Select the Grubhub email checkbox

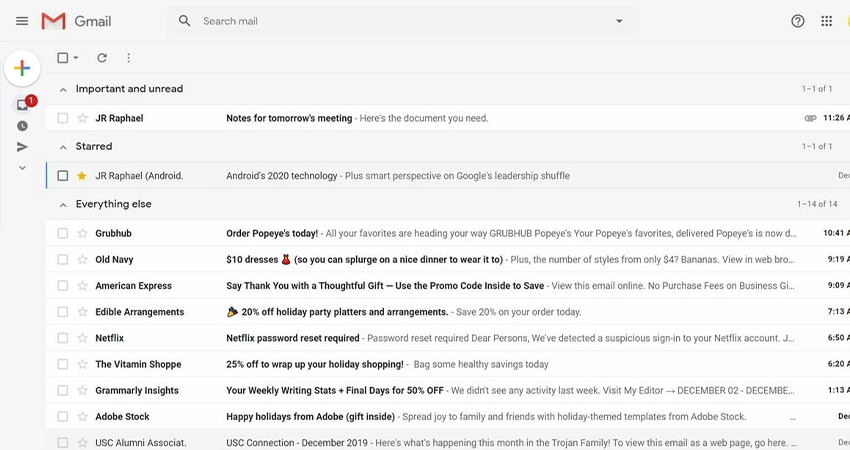click(63, 233)
